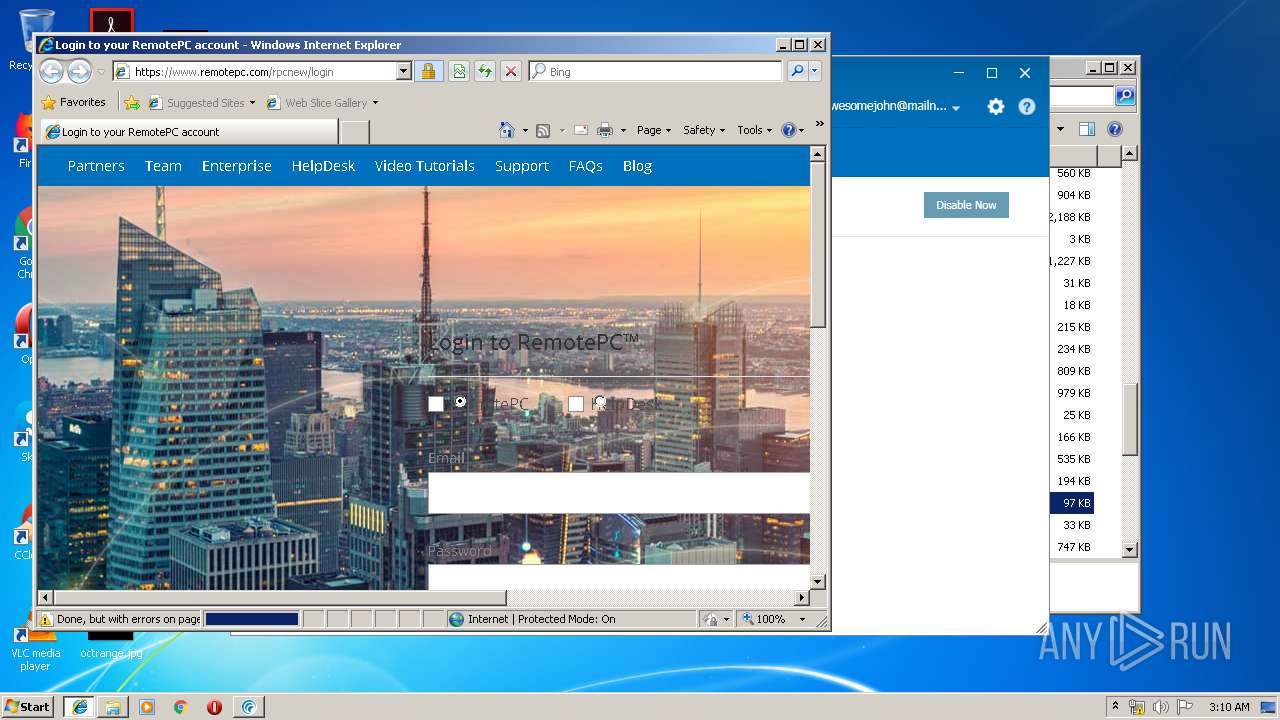Open help icon in RemotePC app window

1027,106
